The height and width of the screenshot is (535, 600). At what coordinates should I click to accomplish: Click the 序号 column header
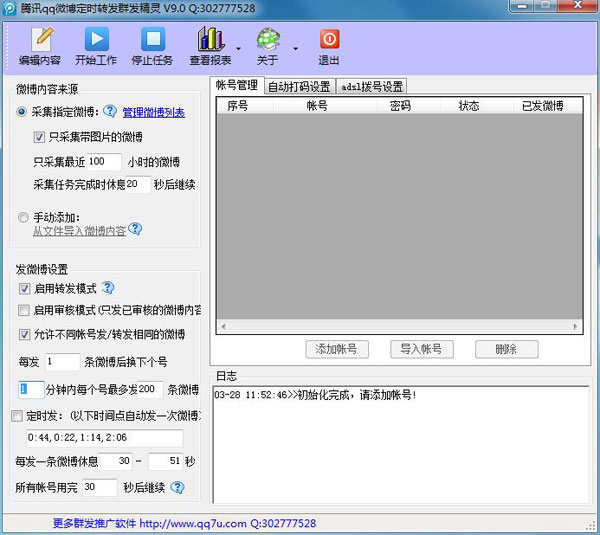coord(245,106)
